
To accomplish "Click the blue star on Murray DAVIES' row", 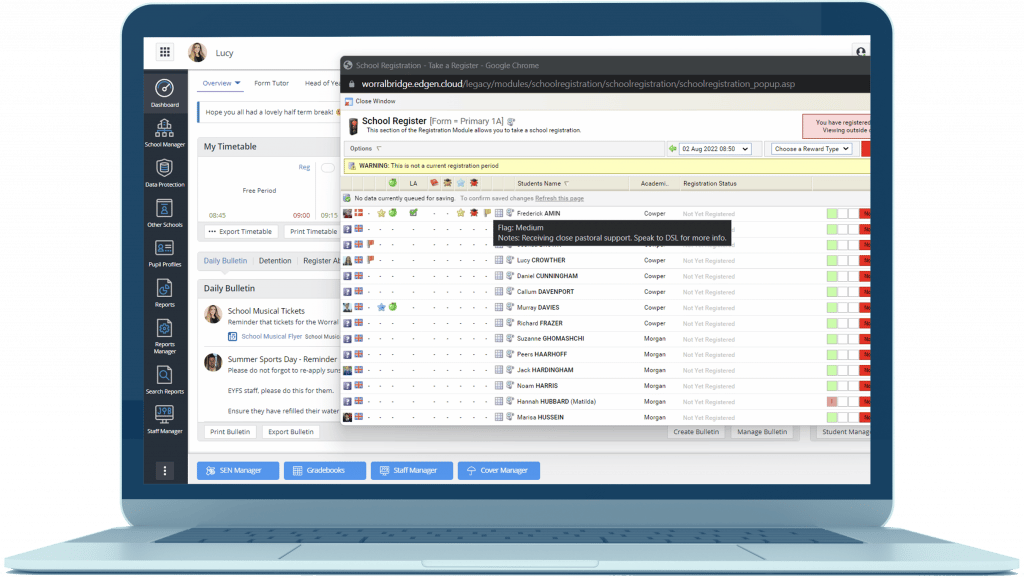I will pyautogui.click(x=381, y=307).
